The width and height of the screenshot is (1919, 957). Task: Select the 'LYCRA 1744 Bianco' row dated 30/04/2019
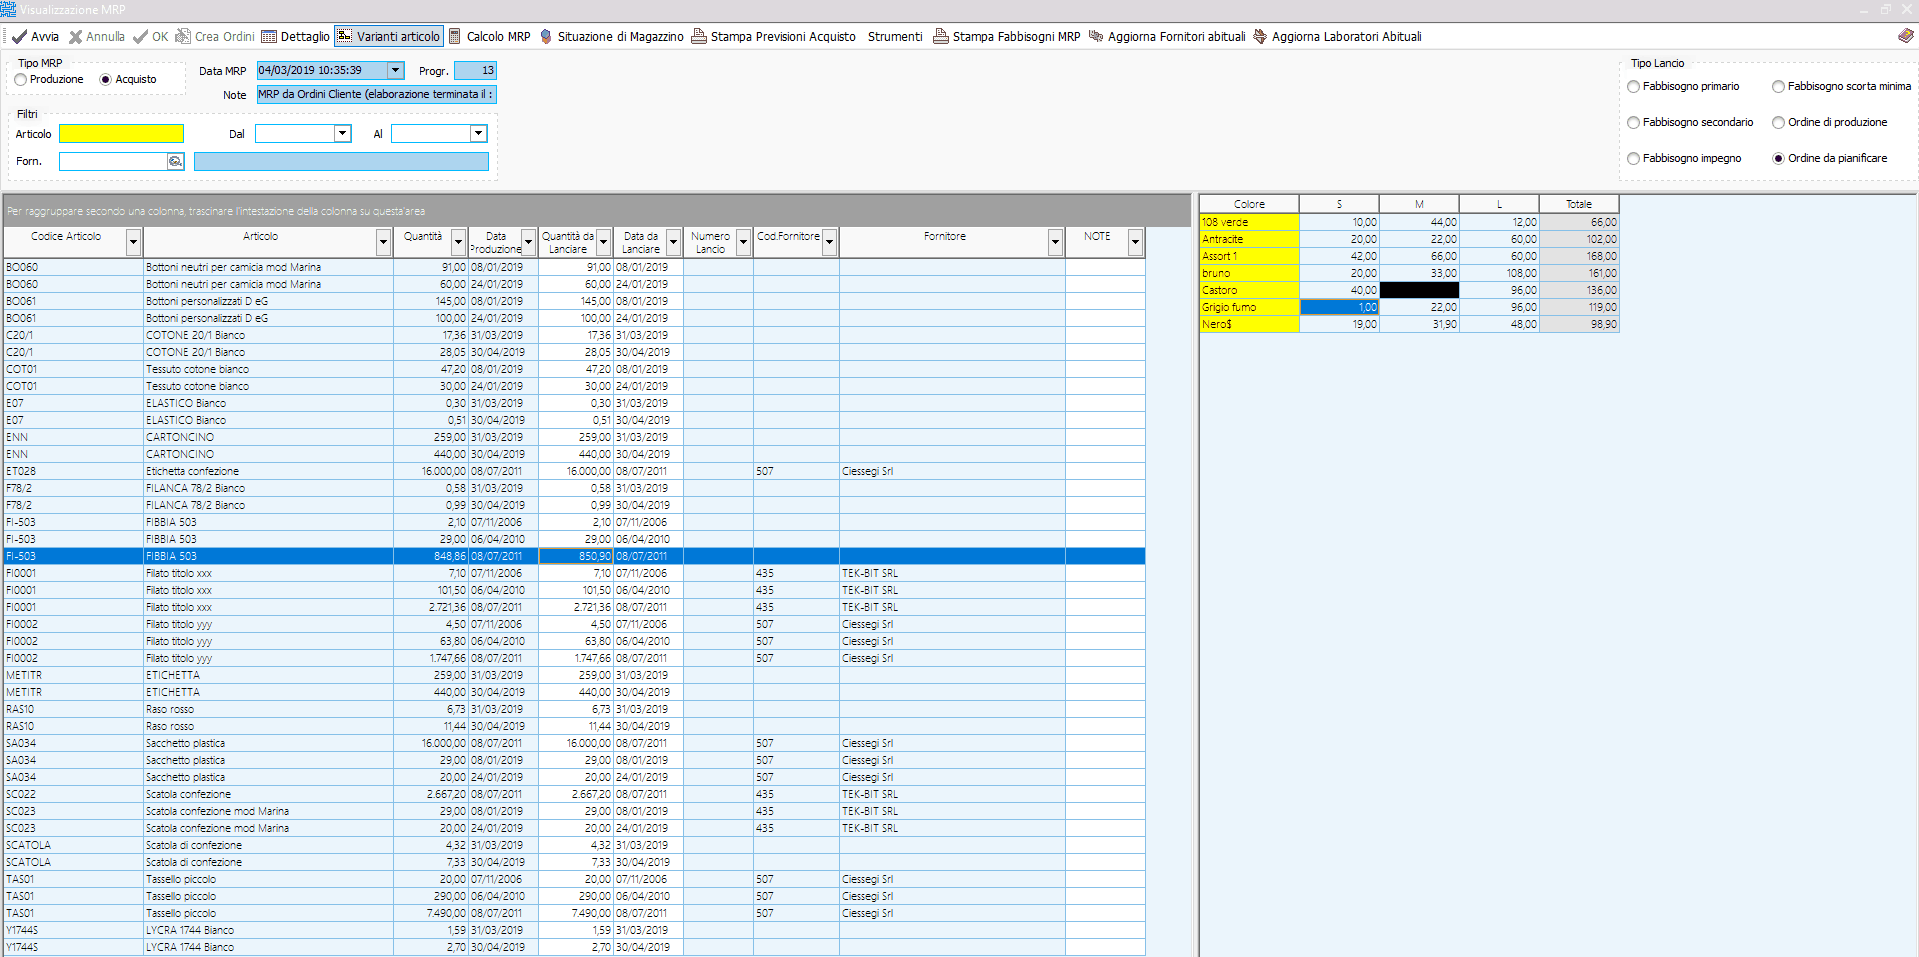(574, 947)
